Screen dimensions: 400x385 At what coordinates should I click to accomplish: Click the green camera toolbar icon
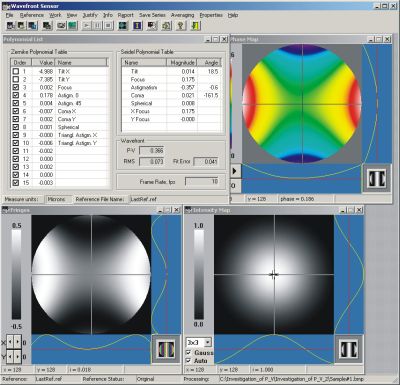[72, 25]
